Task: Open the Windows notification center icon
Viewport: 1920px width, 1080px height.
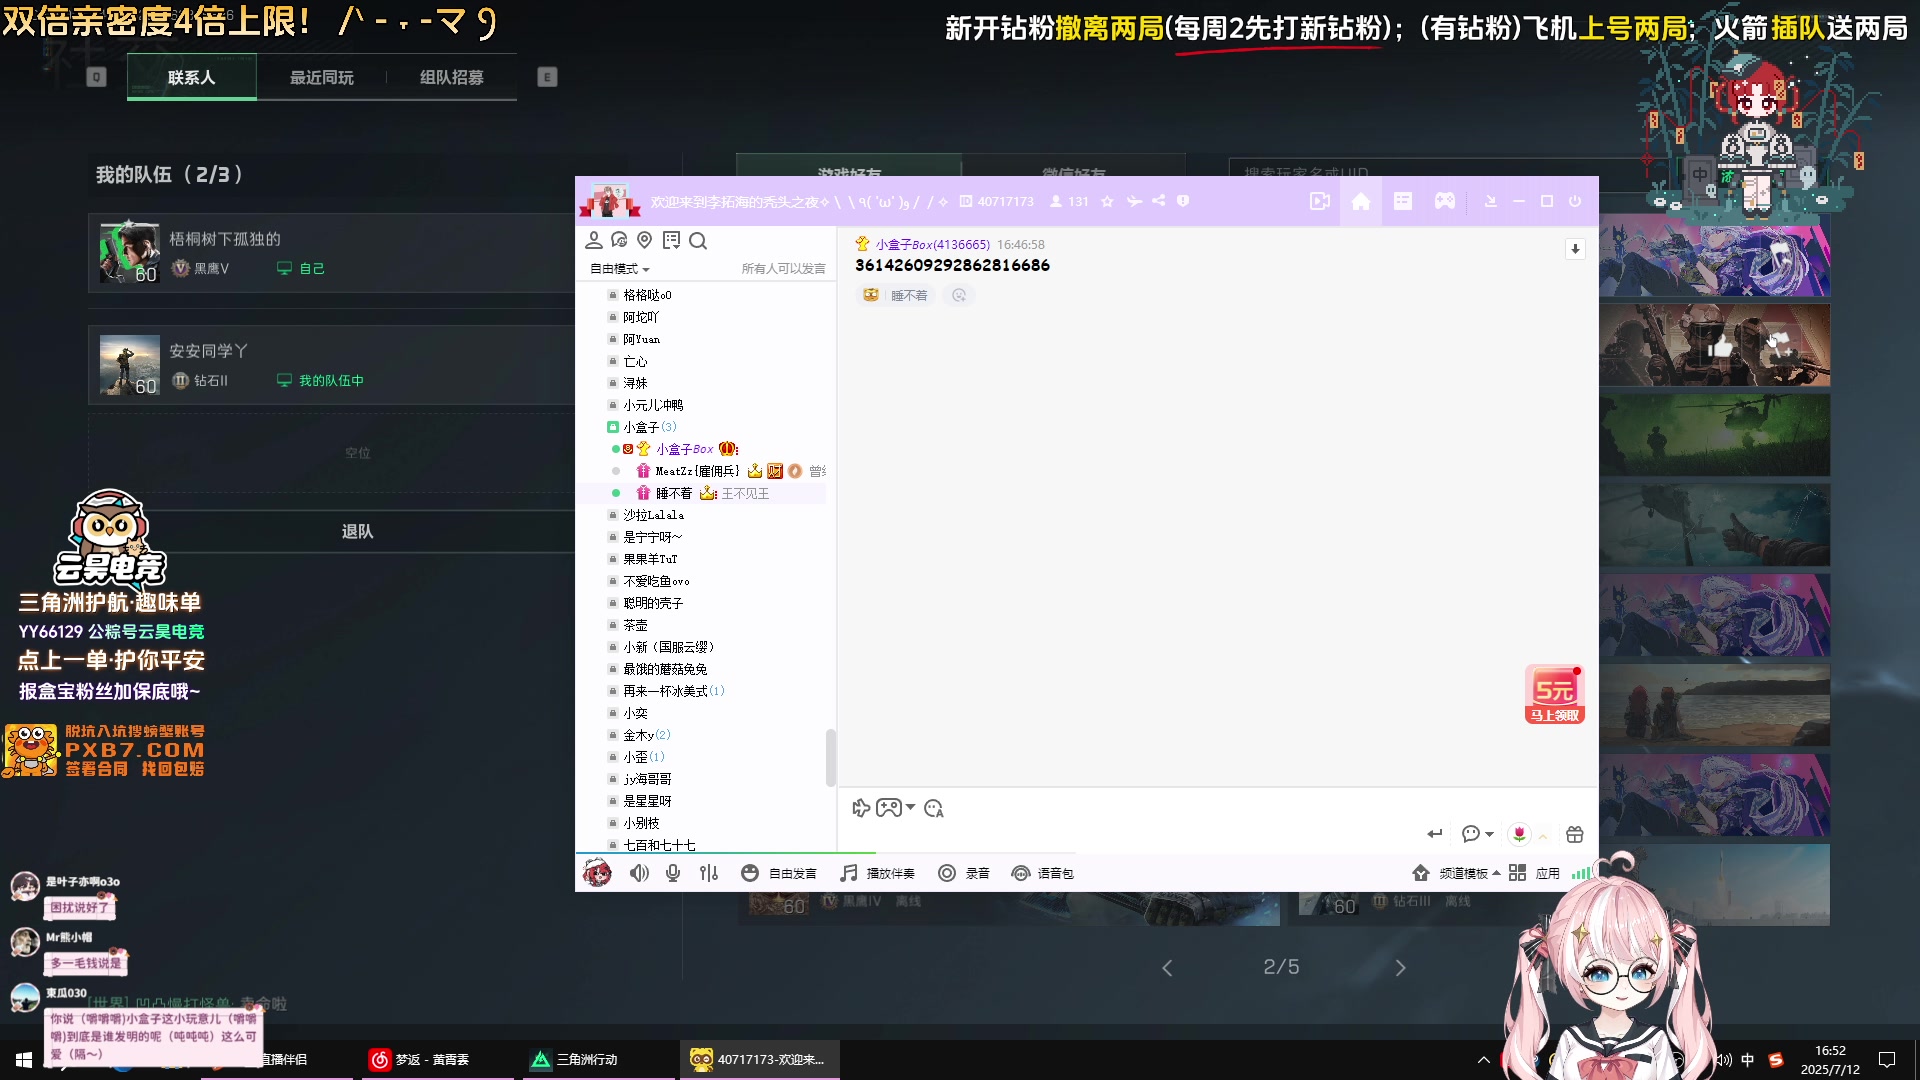Action: 1887,1059
